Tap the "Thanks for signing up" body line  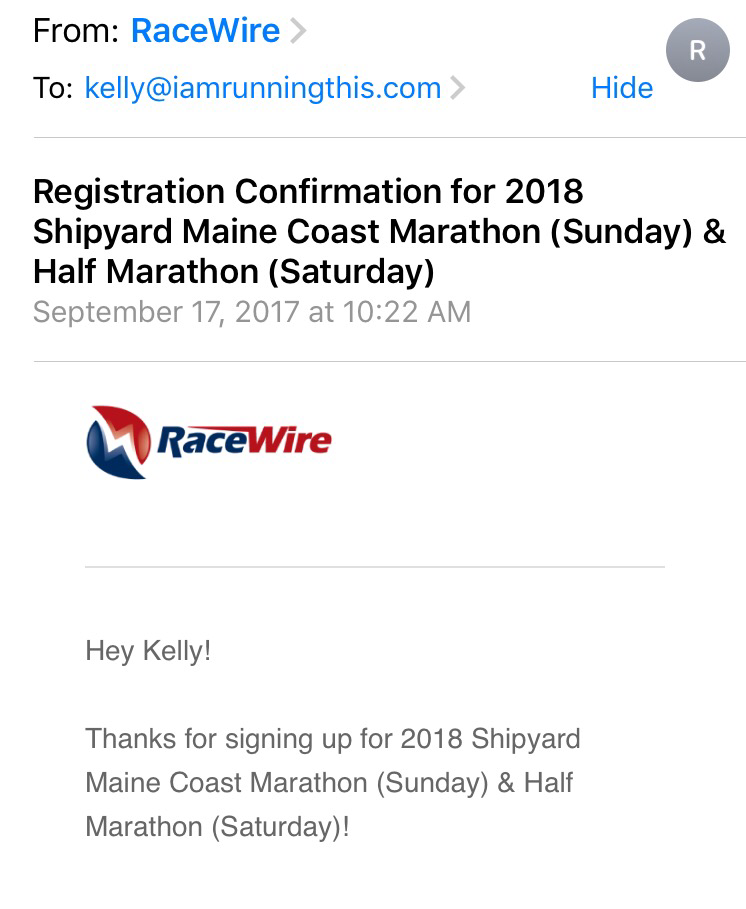pos(332,739)
